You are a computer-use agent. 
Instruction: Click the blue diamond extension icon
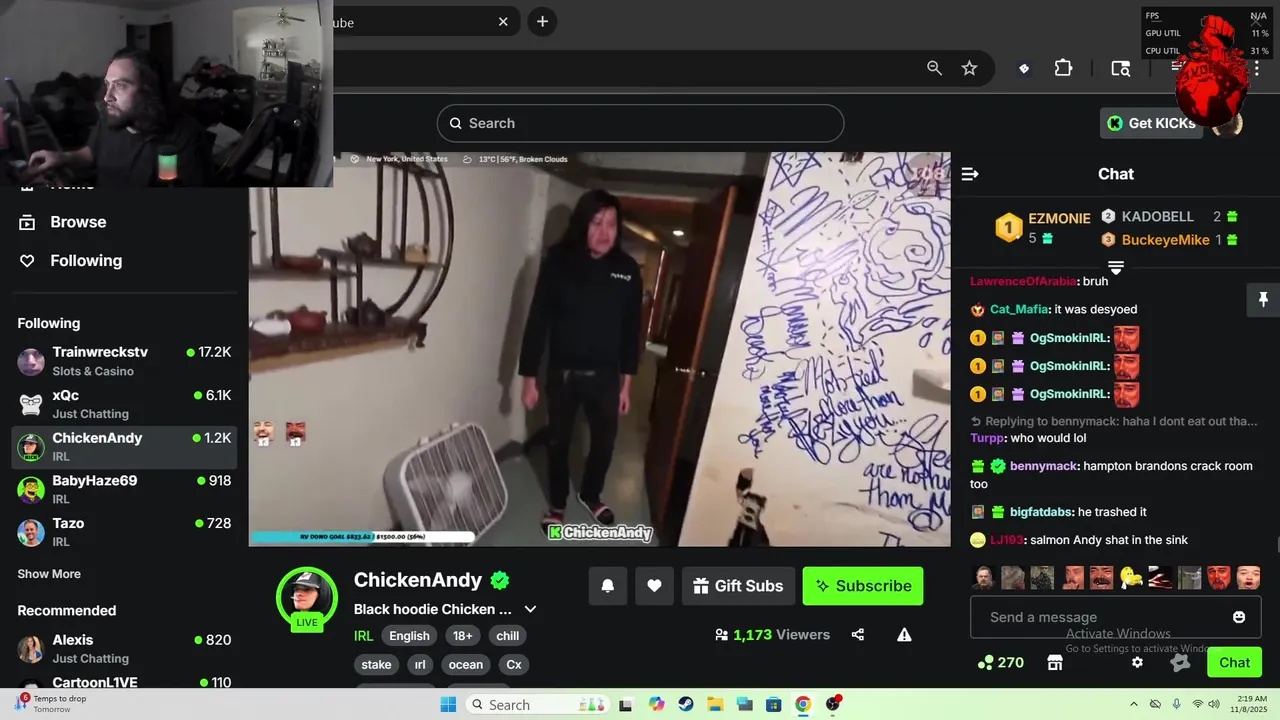[x=1024, y=68]
